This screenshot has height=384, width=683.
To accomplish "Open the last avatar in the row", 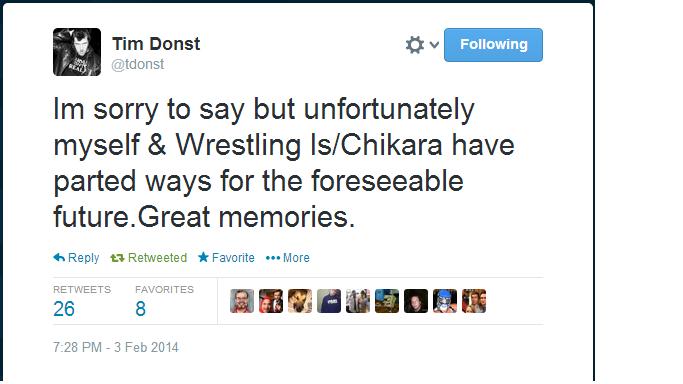I will point(474,301).
